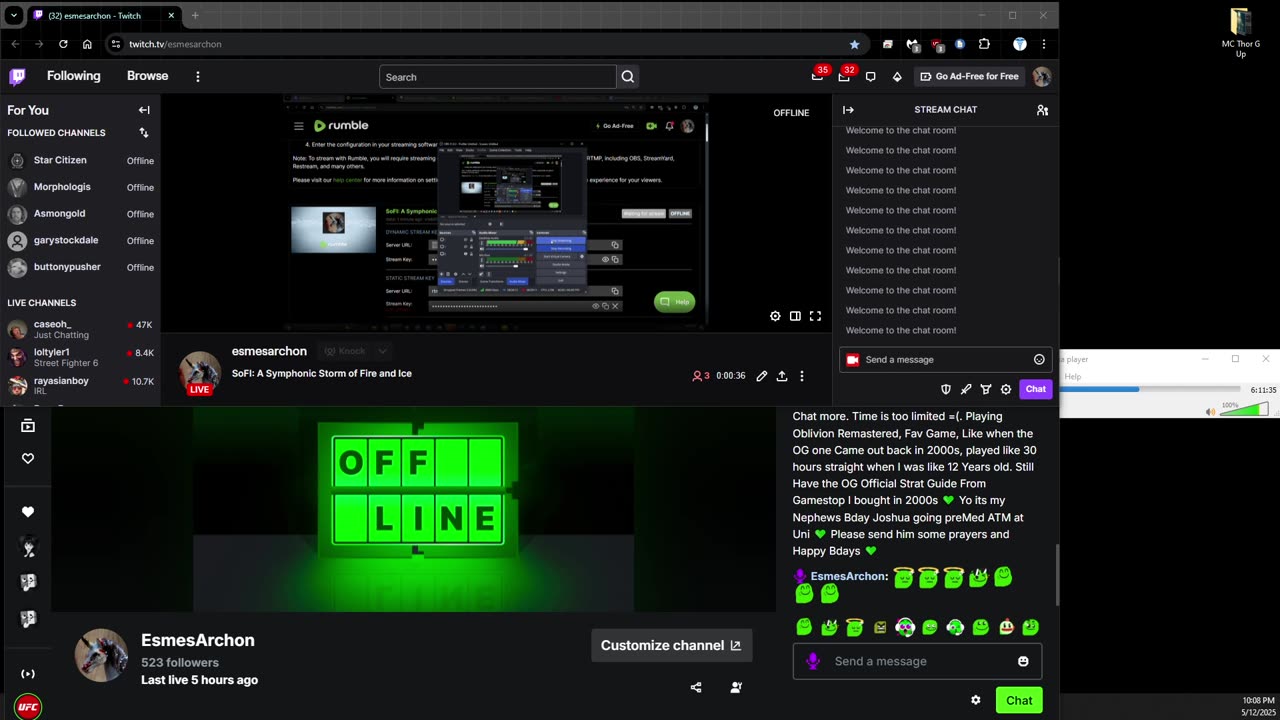Click the pencil edit stream info icon

pos(762,376)
